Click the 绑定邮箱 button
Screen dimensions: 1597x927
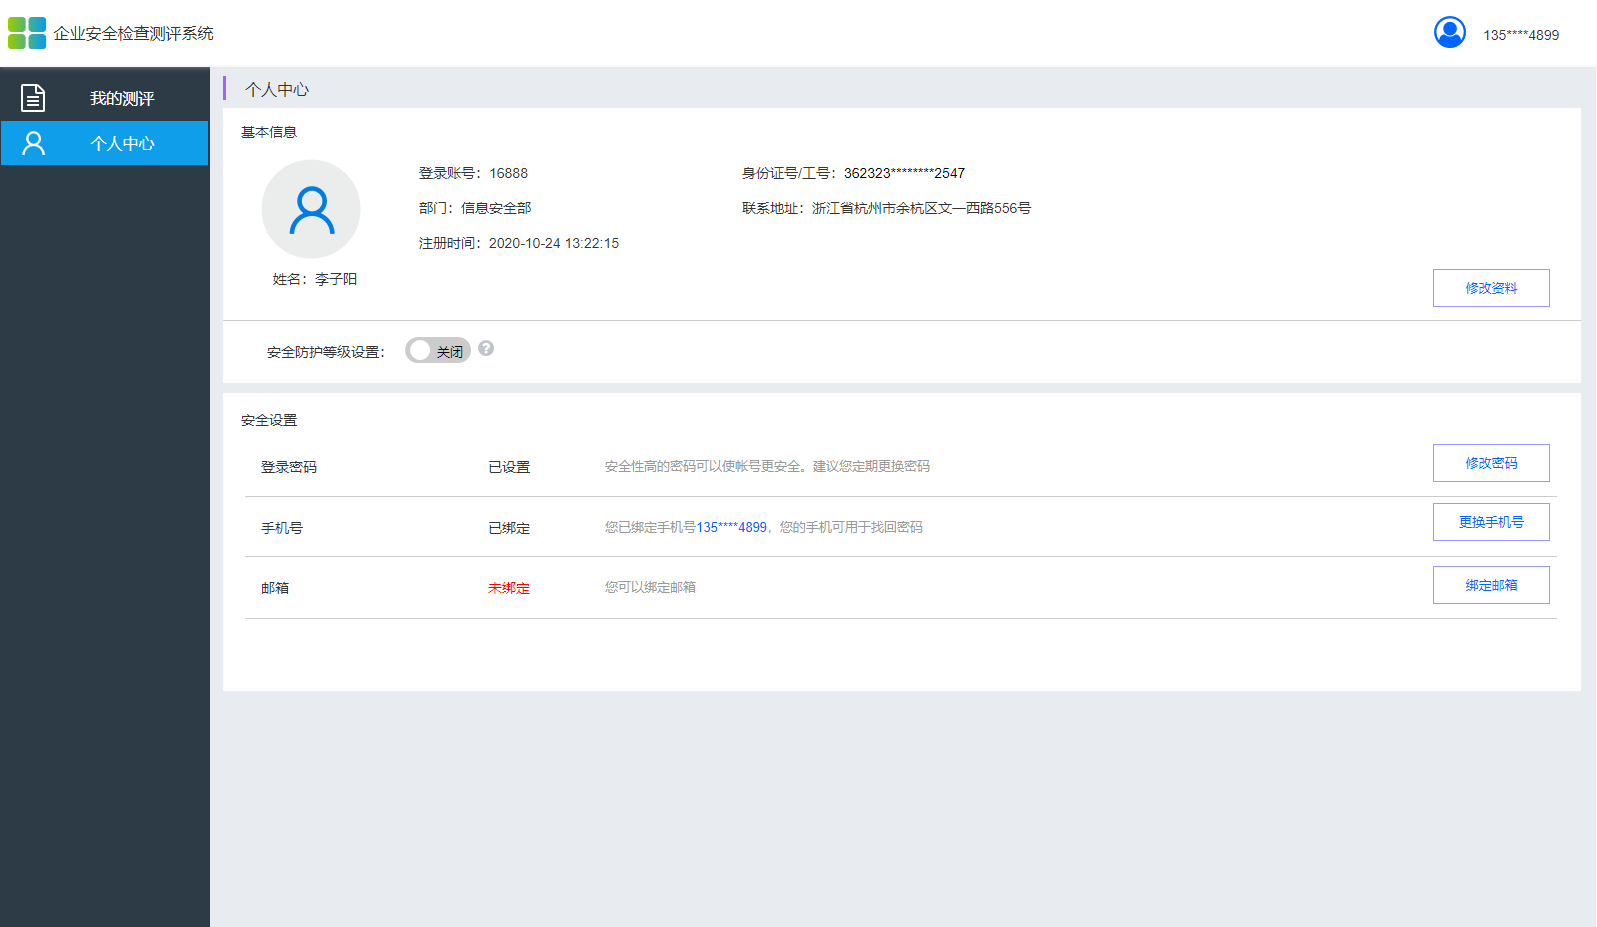coord(1491,585)
